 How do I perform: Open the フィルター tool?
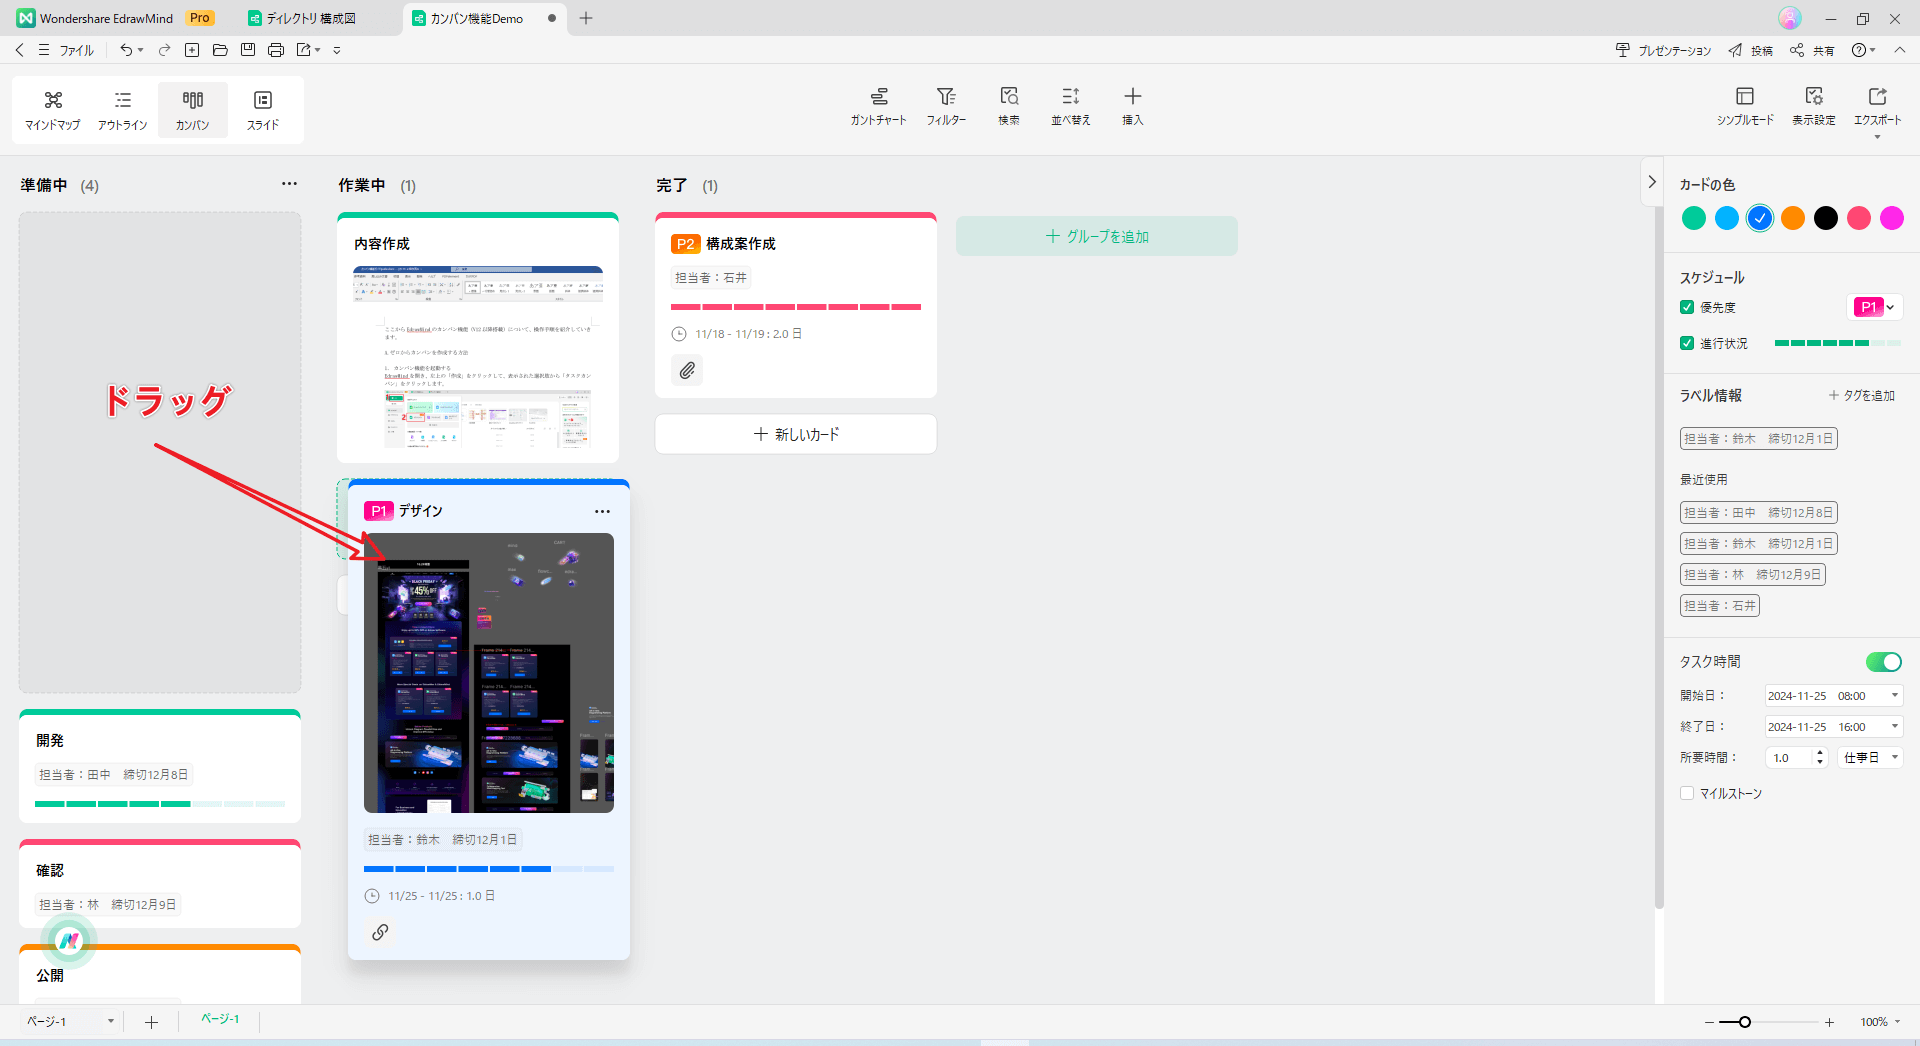pyautogui.click(x=946, y=106)
